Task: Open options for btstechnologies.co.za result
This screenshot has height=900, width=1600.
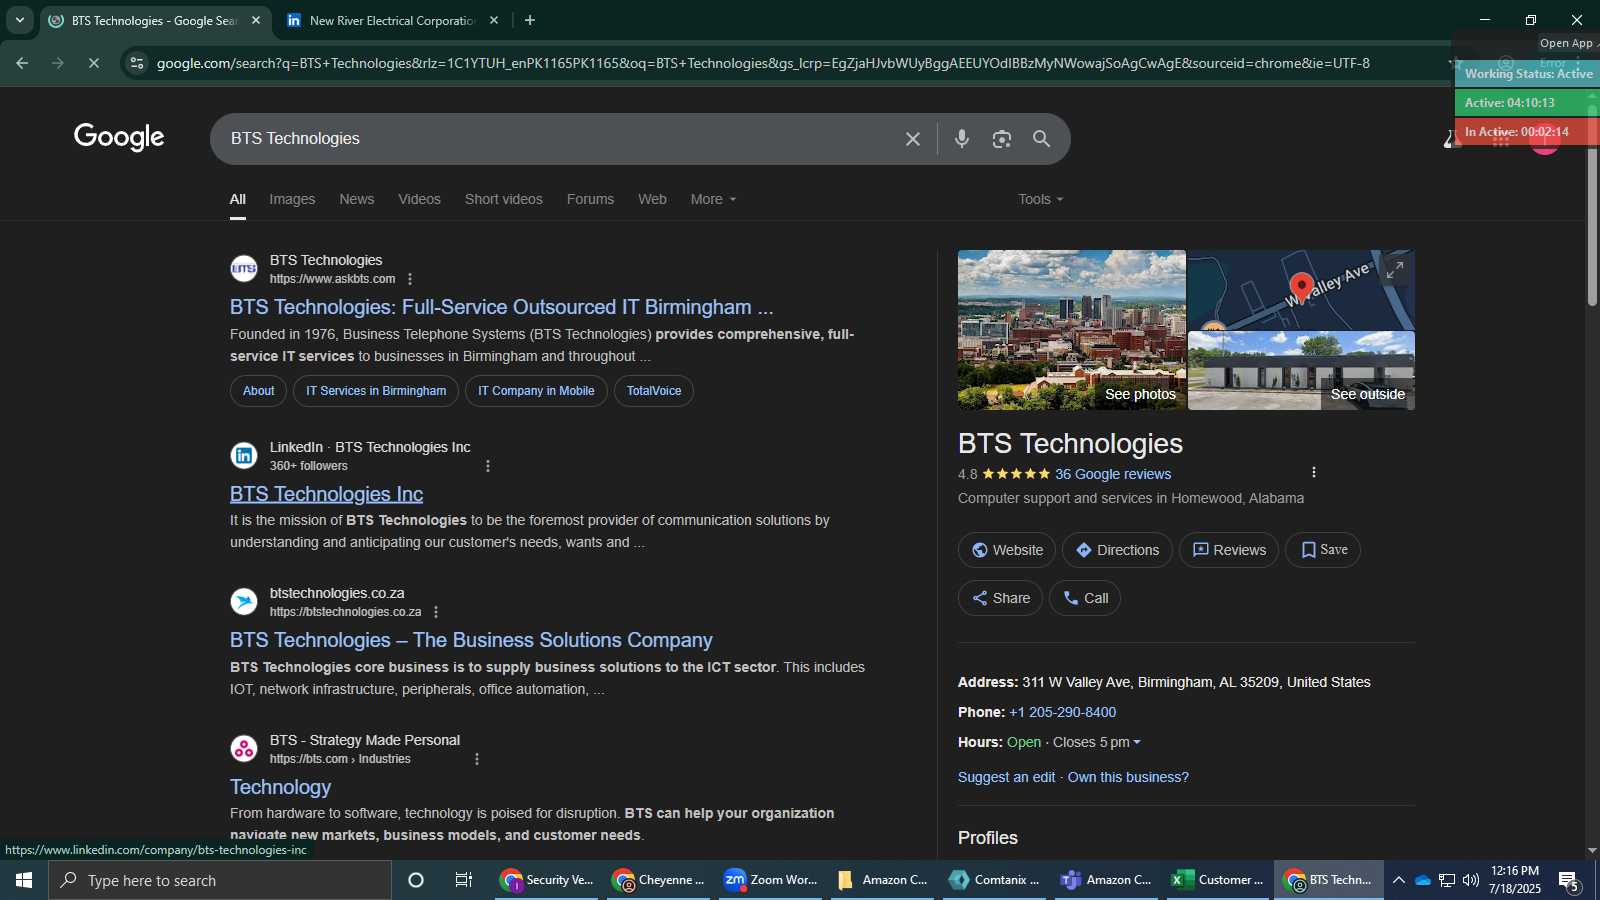Action: pos(436,612)
